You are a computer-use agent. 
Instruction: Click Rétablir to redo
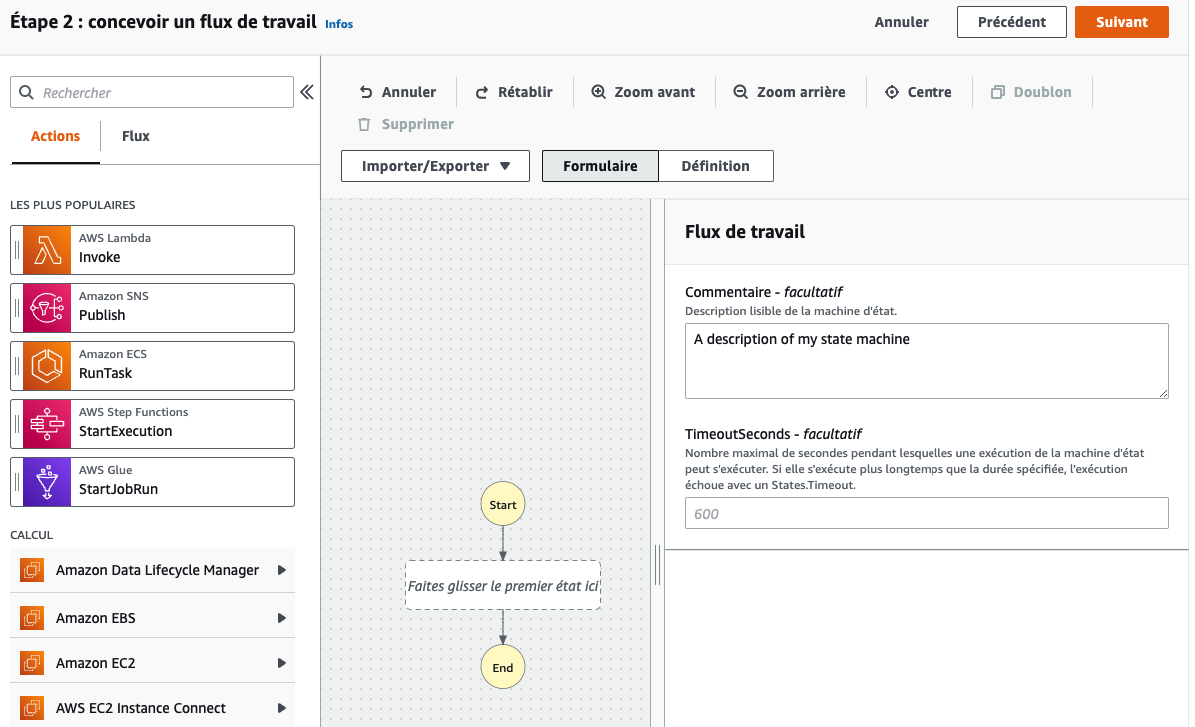coord(514,92)
